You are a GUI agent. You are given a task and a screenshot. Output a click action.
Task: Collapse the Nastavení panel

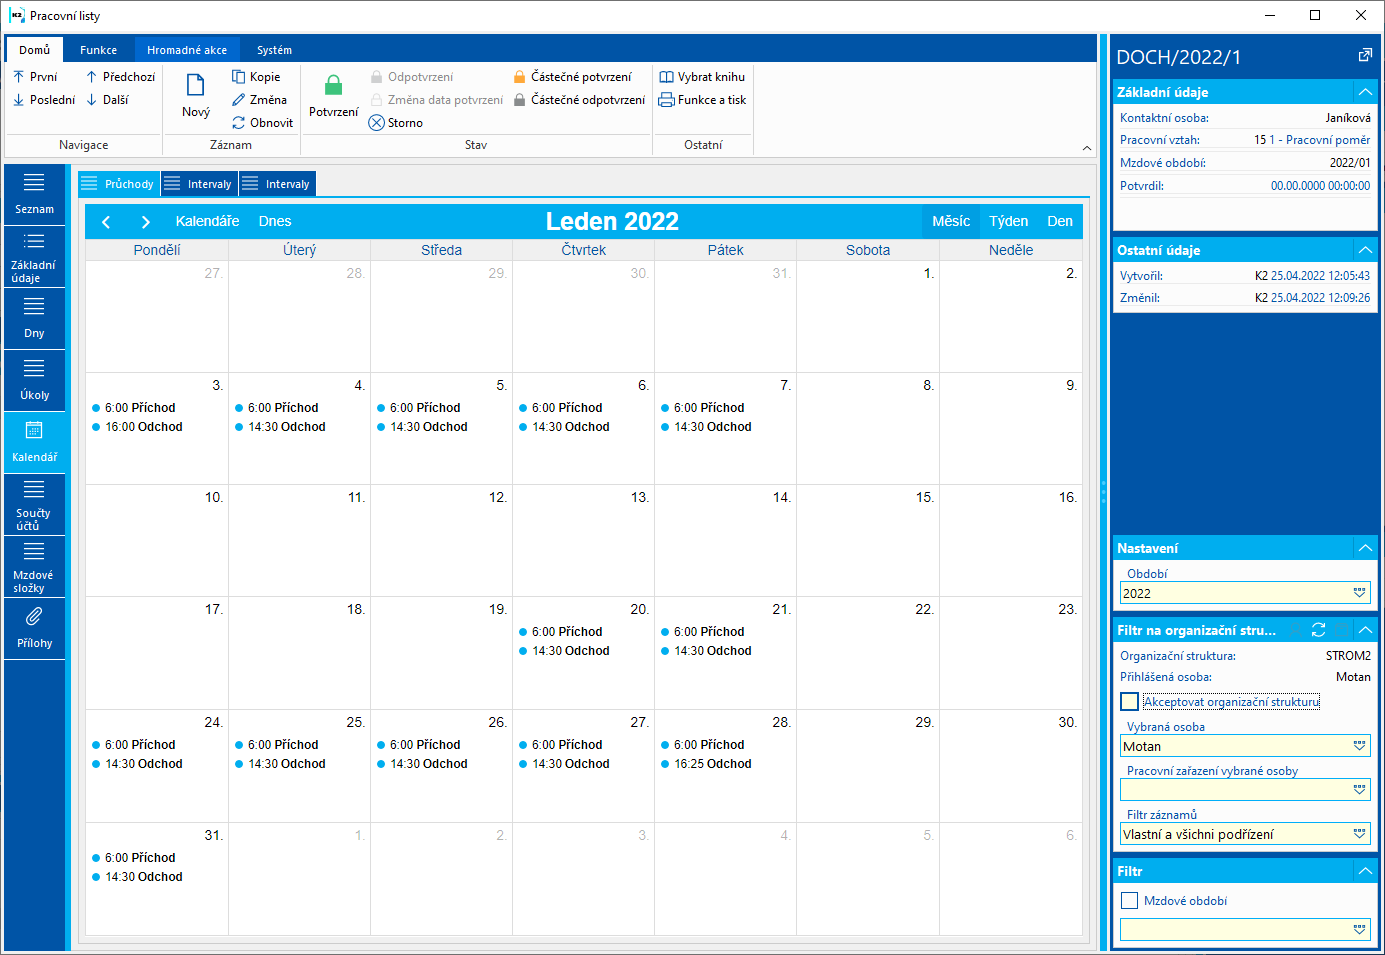pos(1365,548)
